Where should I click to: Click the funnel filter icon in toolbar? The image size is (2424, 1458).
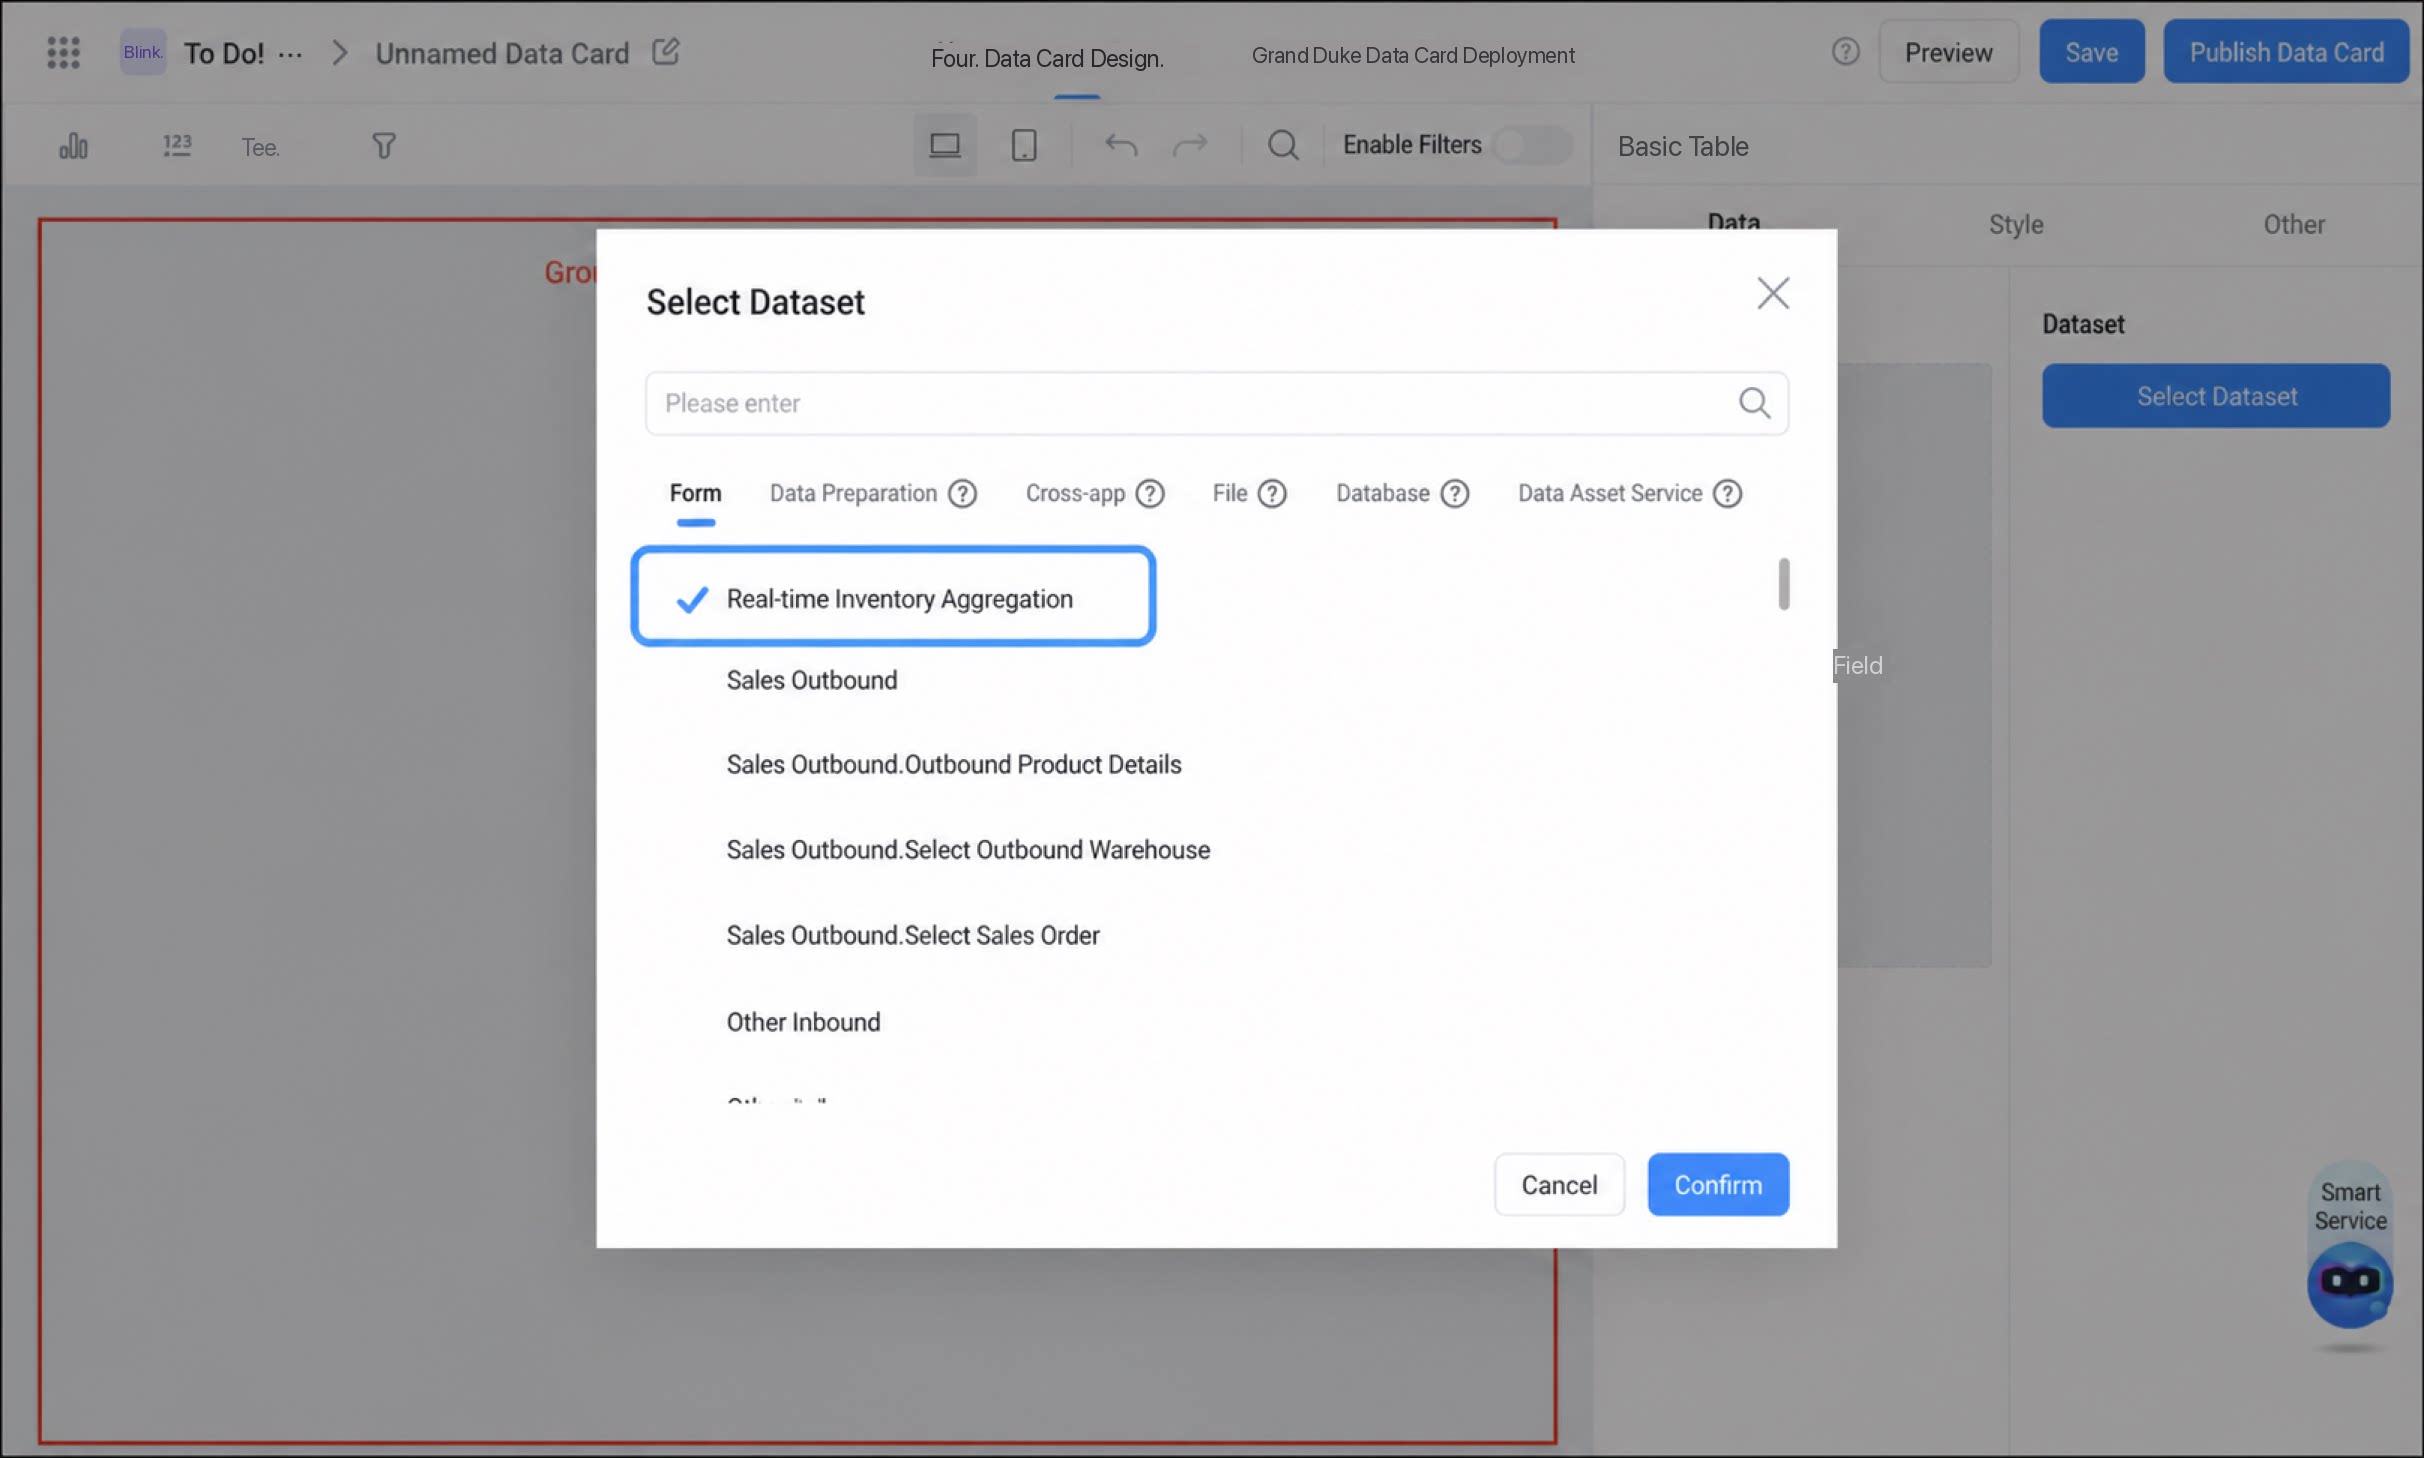384,146
